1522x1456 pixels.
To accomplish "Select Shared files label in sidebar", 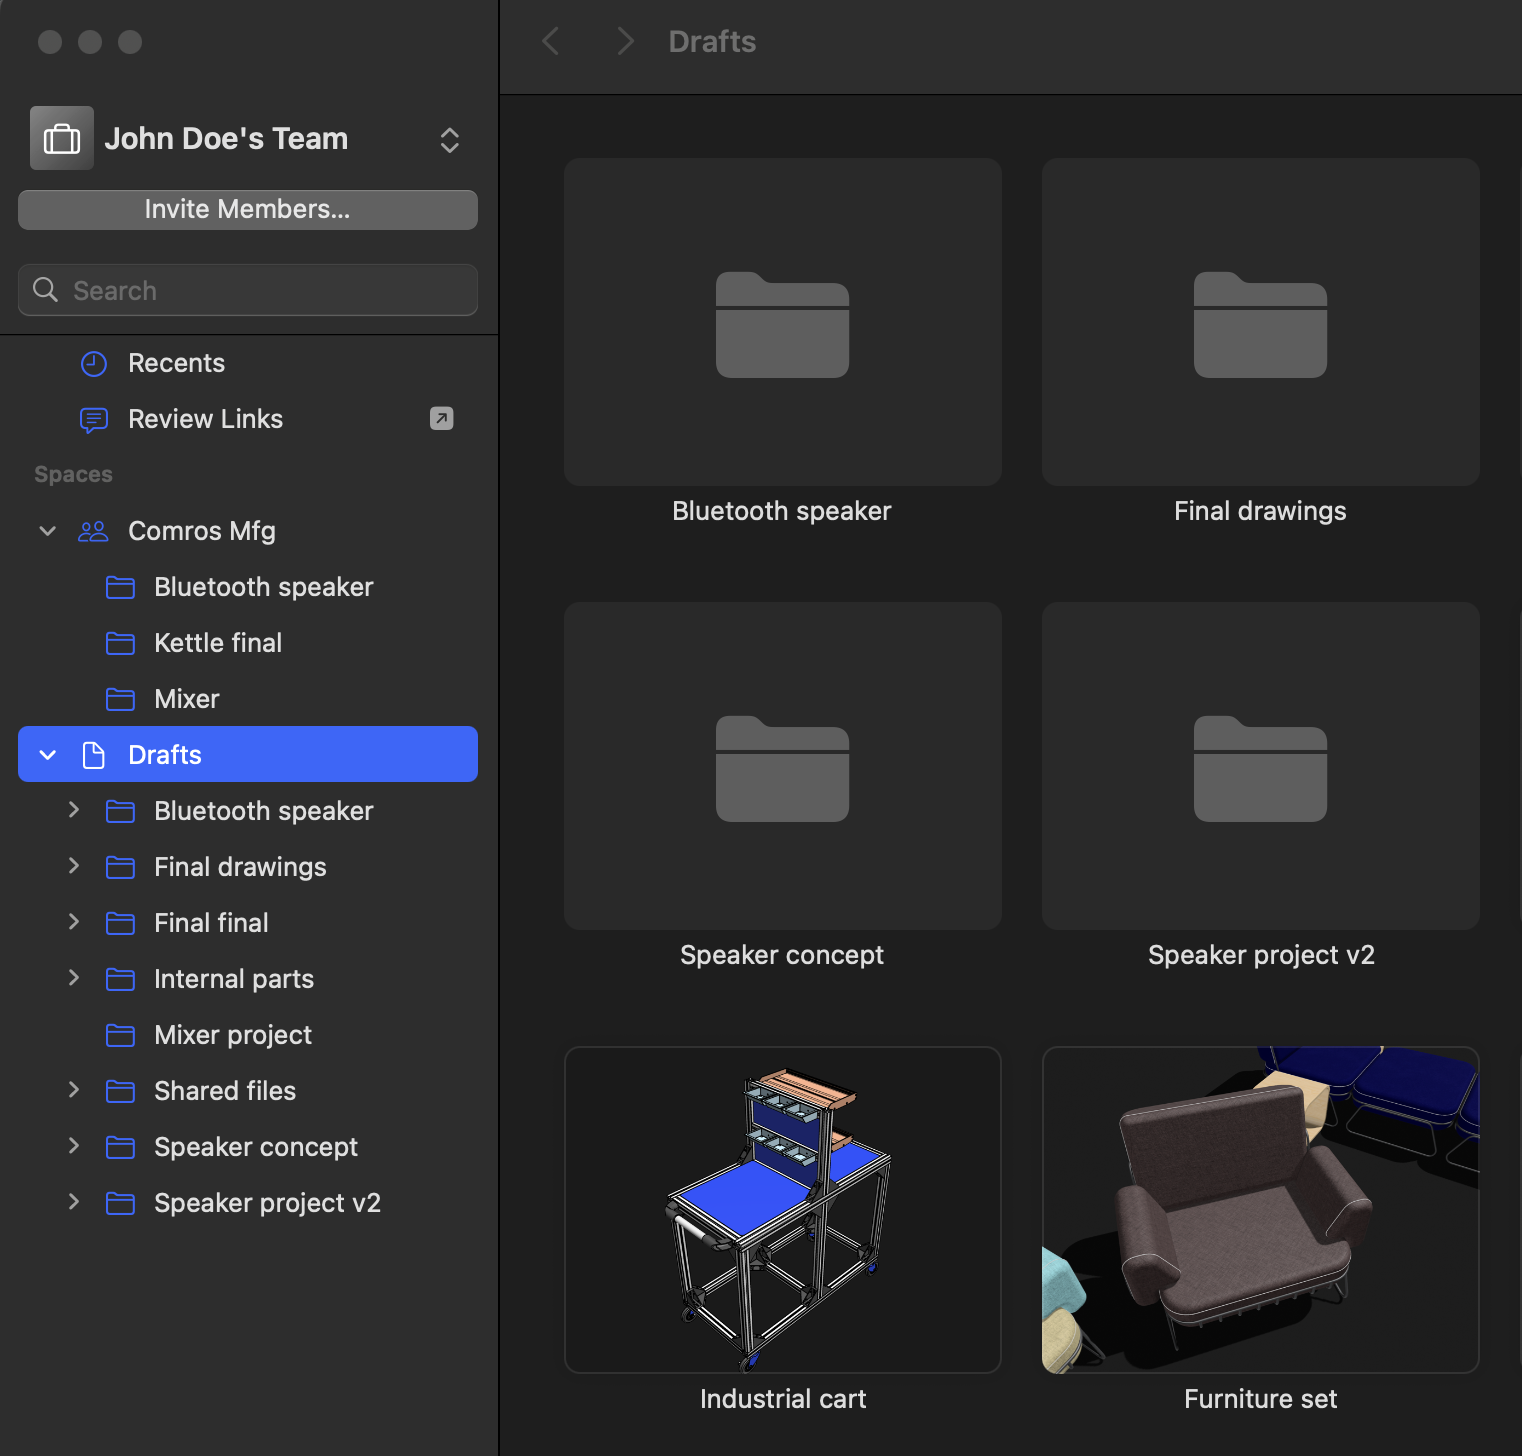I will click(x=225, y=1091).
